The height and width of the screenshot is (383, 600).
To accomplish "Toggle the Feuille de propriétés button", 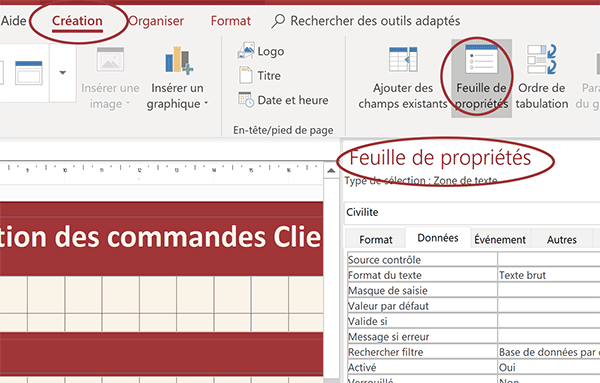I will 481,78.
